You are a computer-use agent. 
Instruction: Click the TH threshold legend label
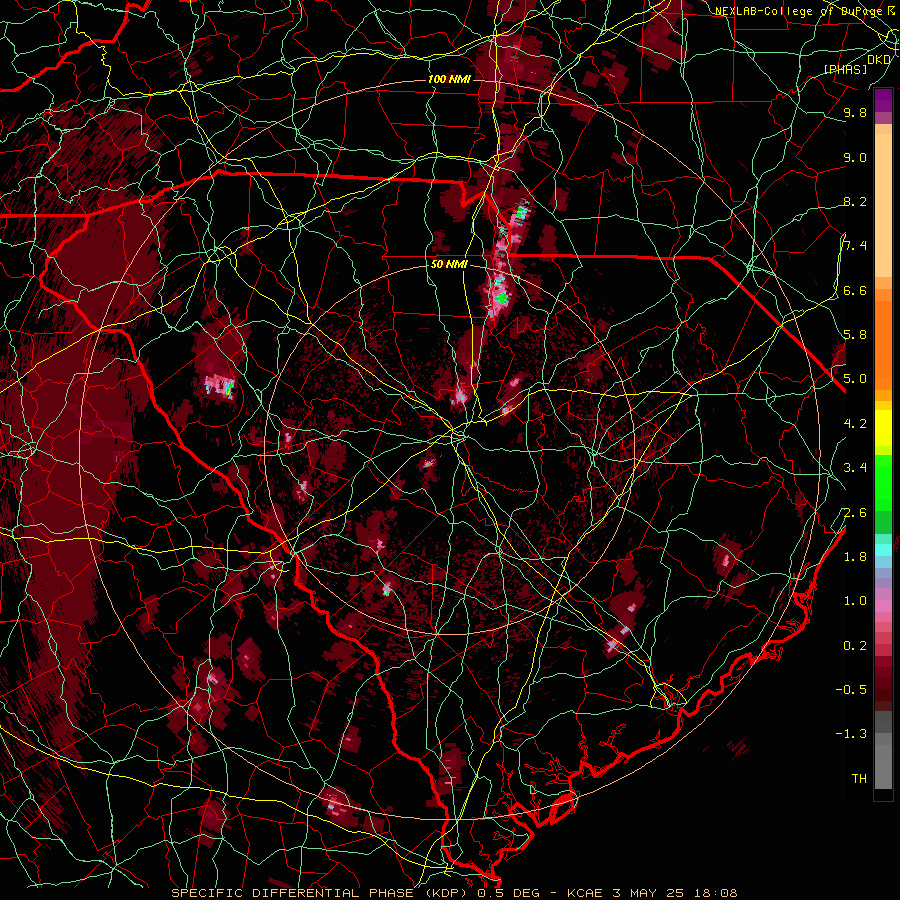[x=859, y=779]
